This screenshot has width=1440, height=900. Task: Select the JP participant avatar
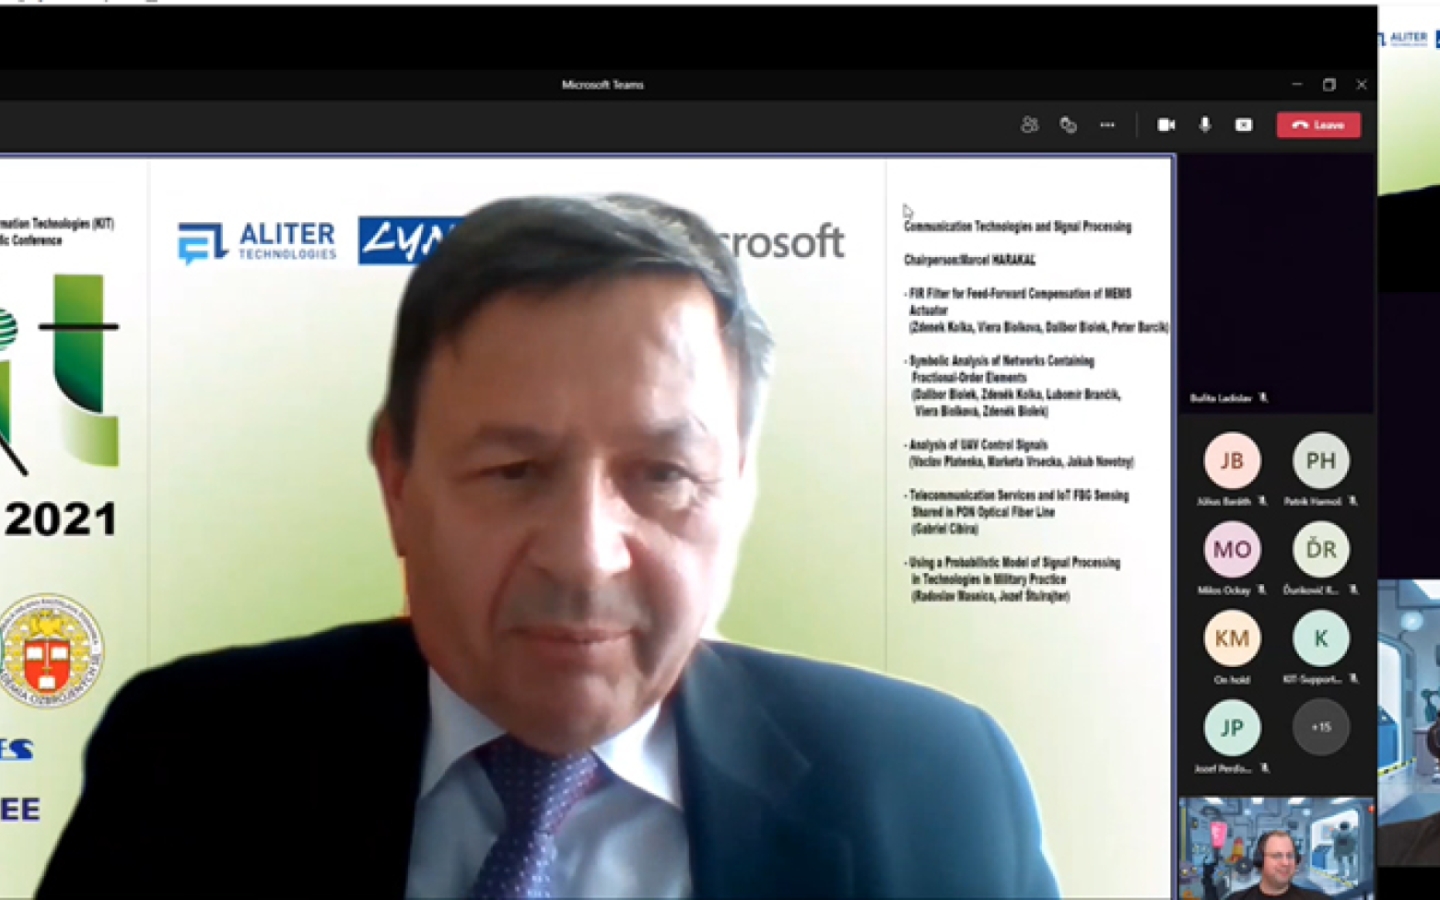1232,727
